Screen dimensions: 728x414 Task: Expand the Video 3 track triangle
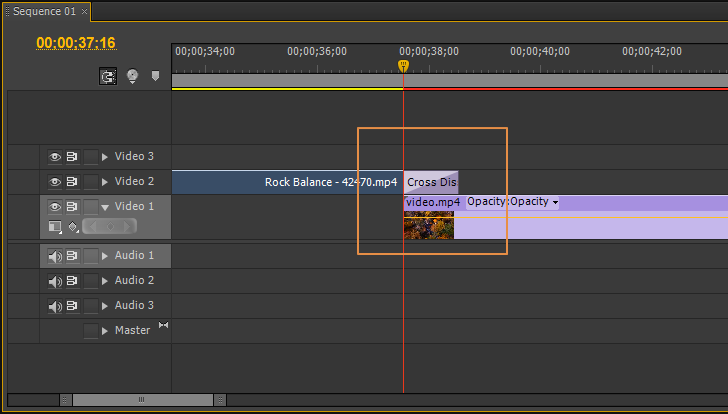pos(105,157)
